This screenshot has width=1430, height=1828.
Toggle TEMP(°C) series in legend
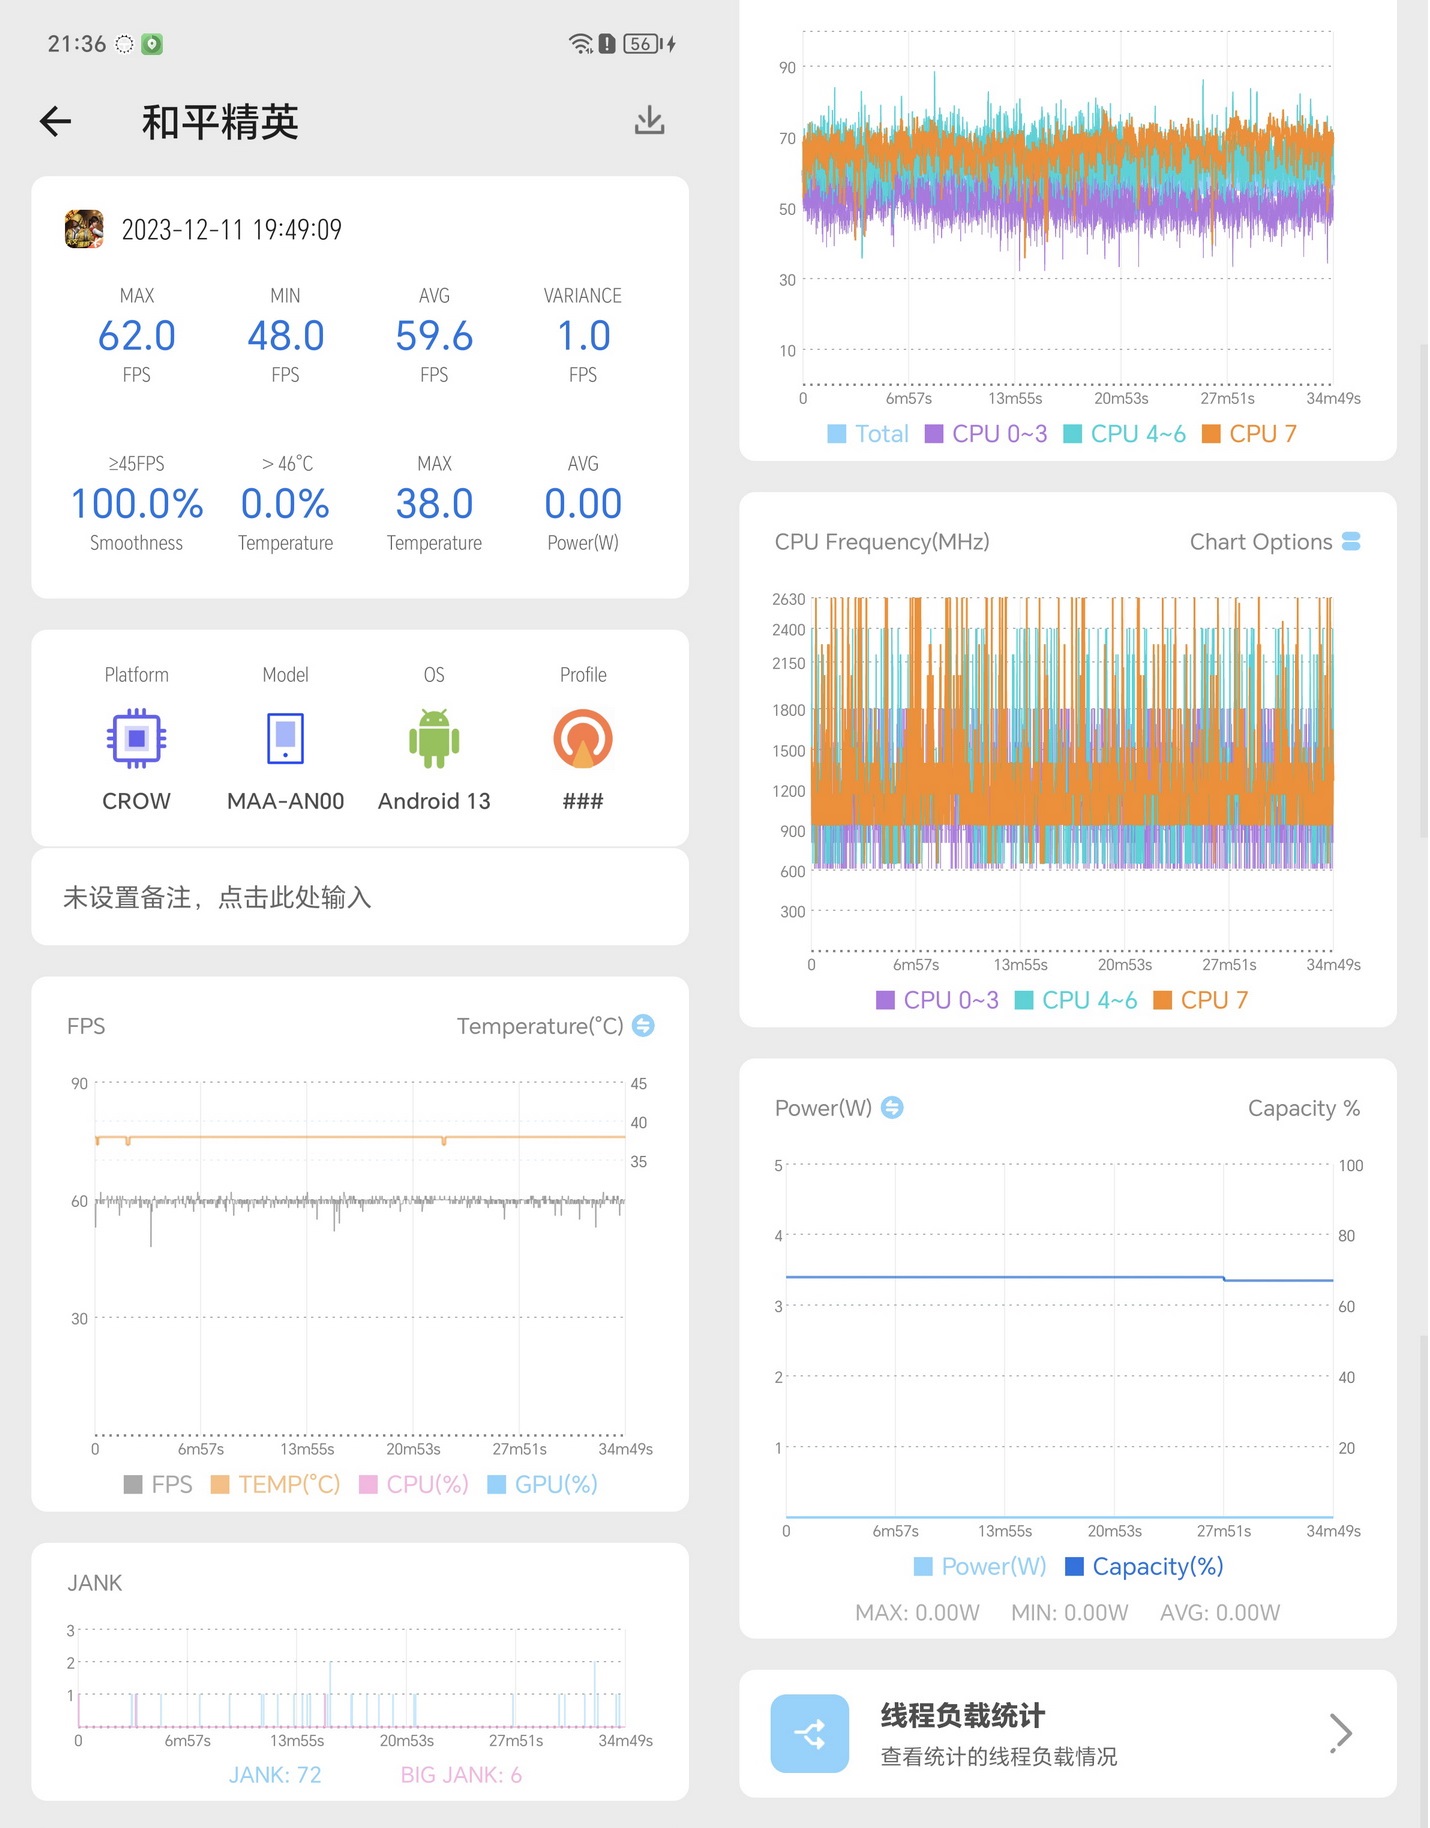(x=275, y=1484)
